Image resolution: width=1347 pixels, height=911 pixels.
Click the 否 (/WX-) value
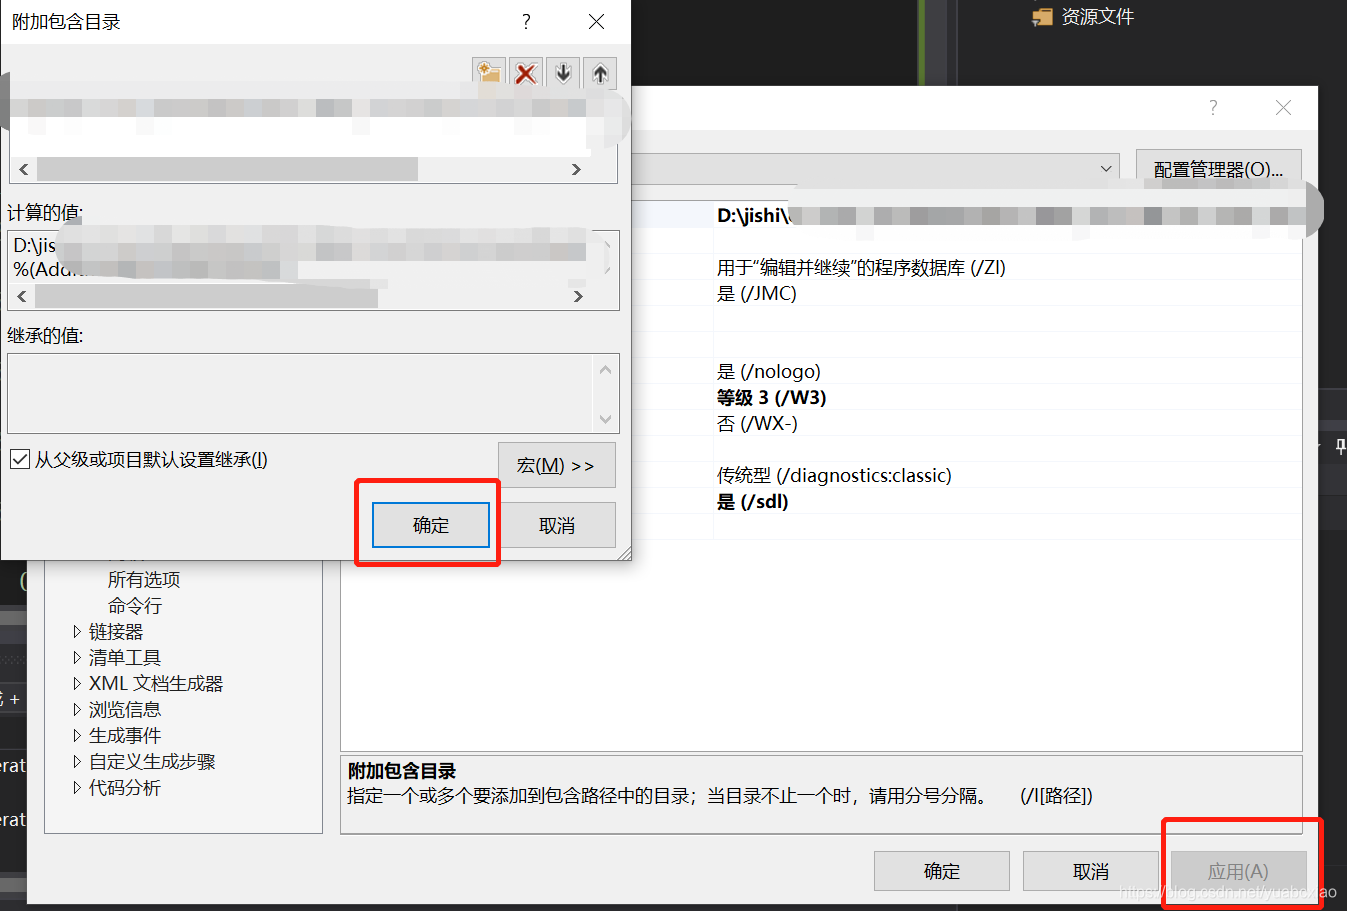pos(757,424)
